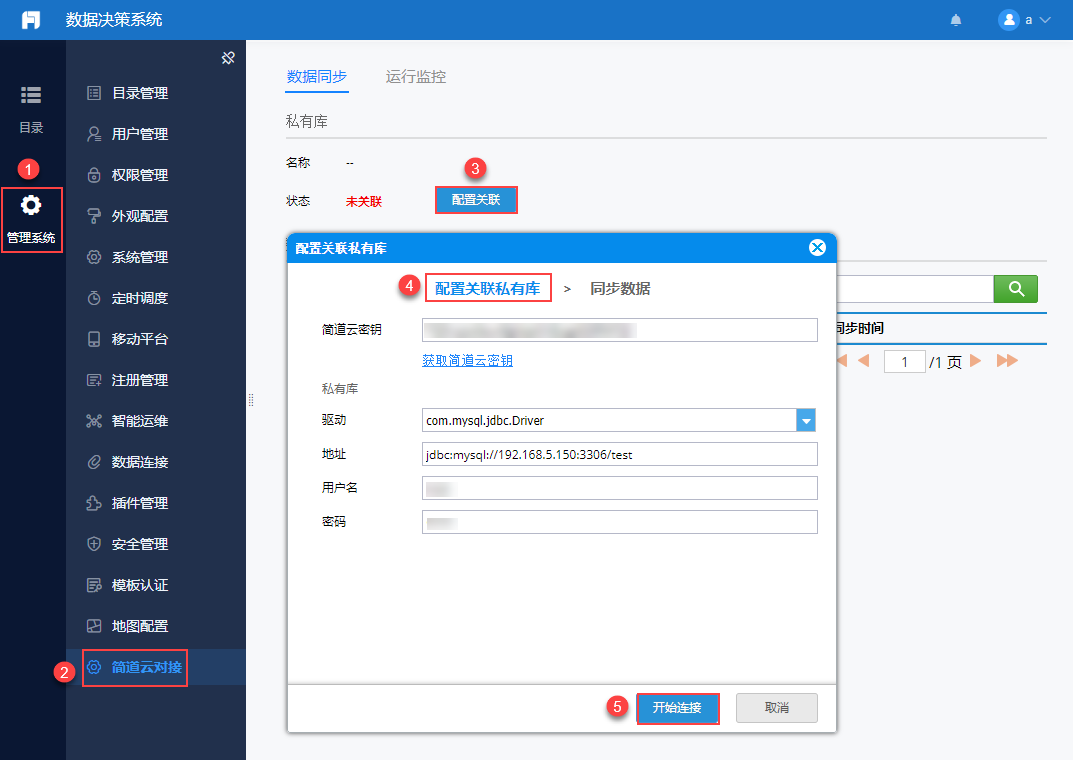Open the 获取简道云密钥 link
1073x760 pixels.
pyautogui.click(x=467, y=361)
